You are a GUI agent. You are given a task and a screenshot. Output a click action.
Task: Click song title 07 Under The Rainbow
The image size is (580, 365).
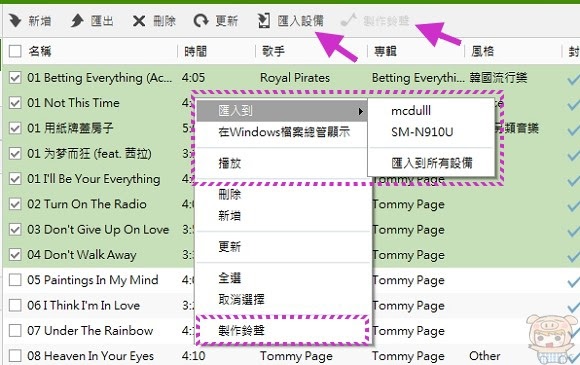[90, 331]
